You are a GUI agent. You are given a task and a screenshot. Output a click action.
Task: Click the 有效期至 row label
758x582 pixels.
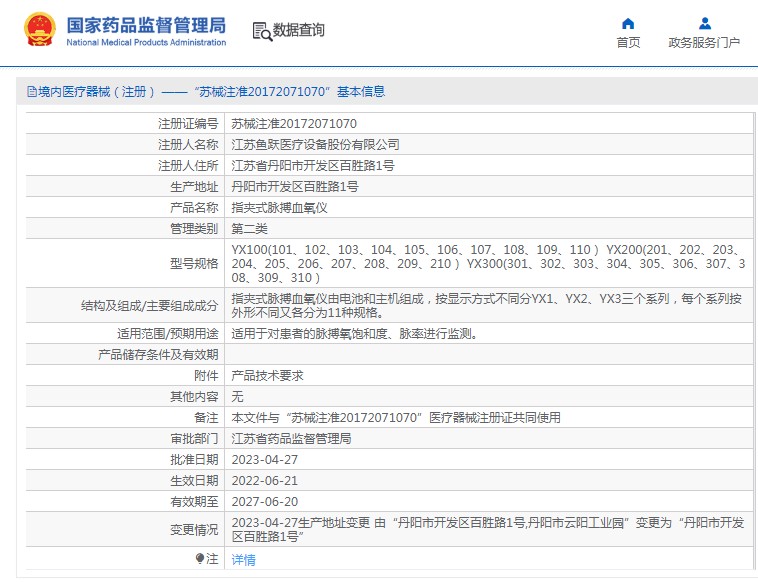(x=194, y=502)
